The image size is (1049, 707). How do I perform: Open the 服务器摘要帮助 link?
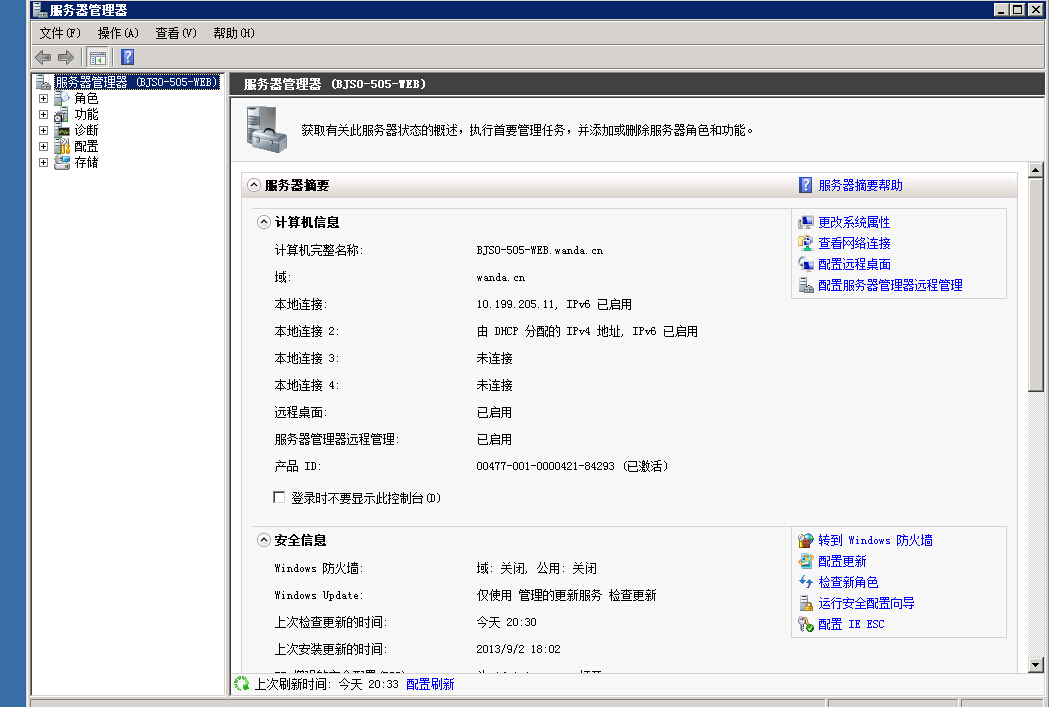click(860, 185)
